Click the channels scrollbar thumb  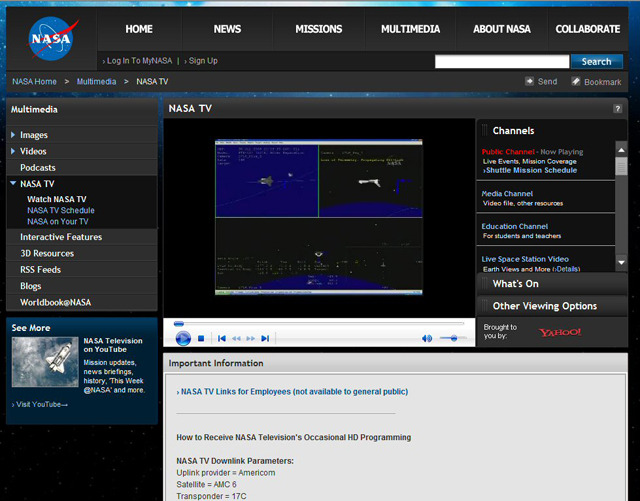point(621,166)
